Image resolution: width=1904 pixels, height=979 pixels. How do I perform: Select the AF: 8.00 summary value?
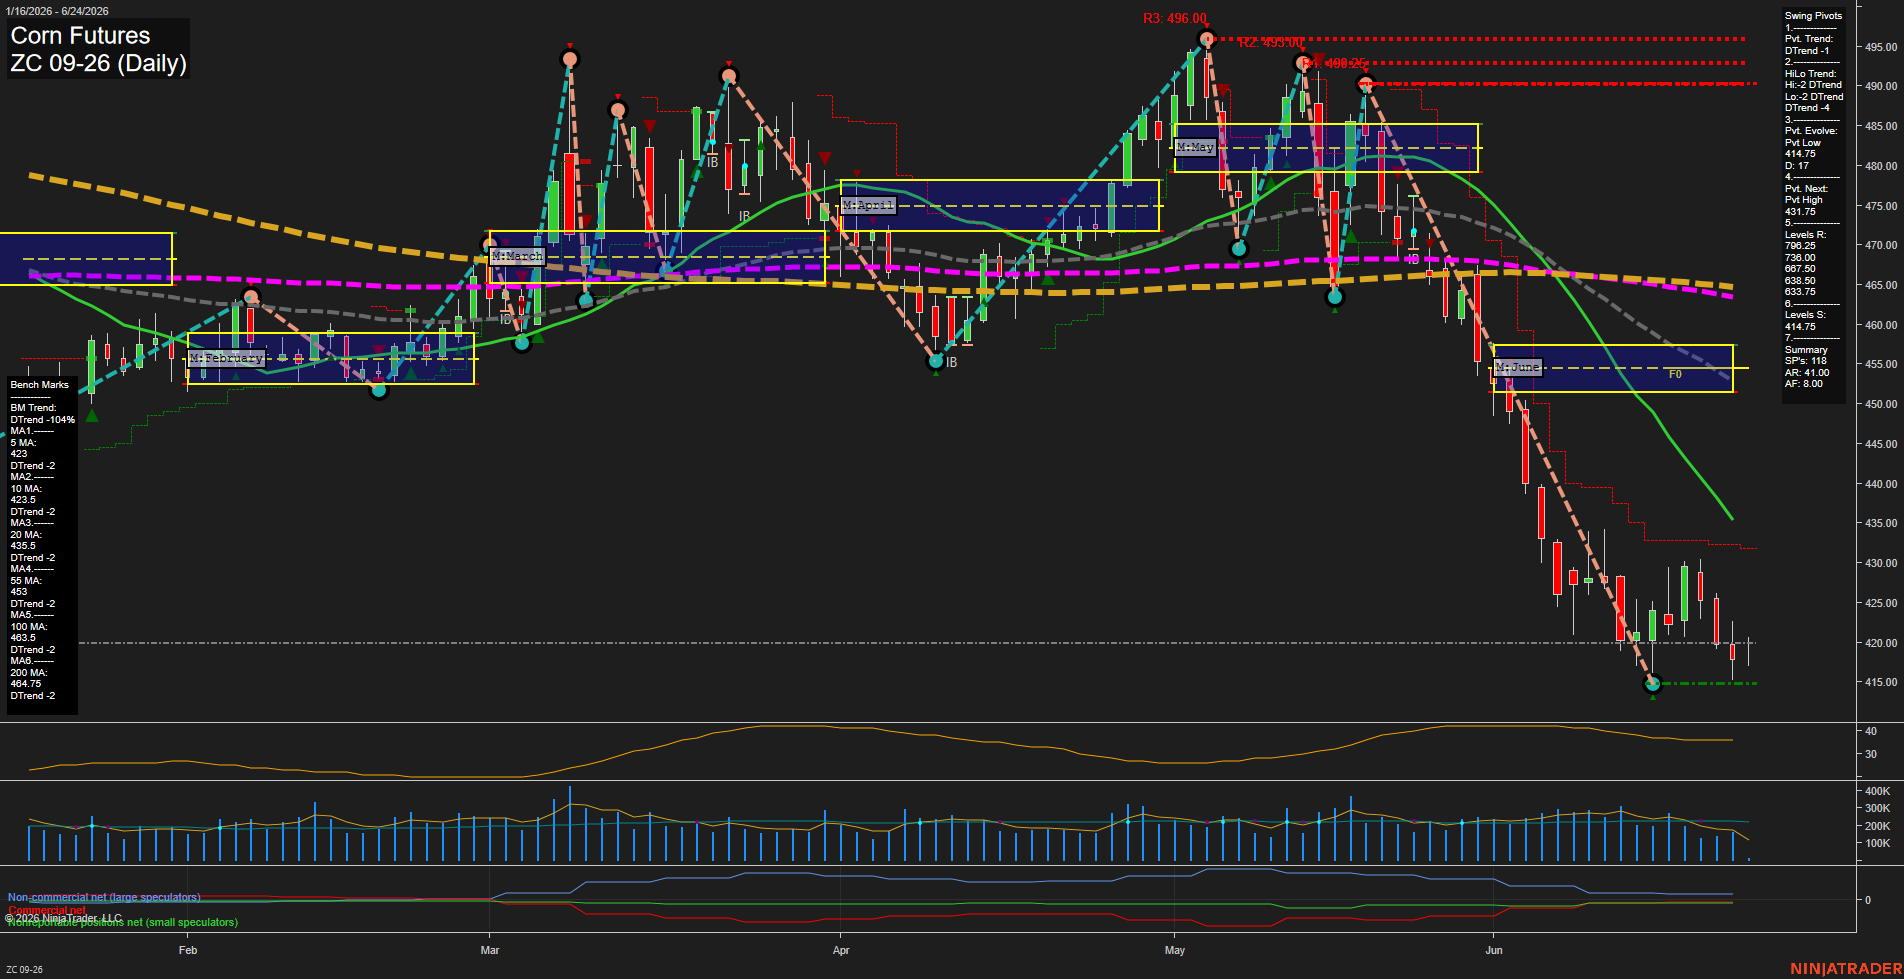(1804, 384)
